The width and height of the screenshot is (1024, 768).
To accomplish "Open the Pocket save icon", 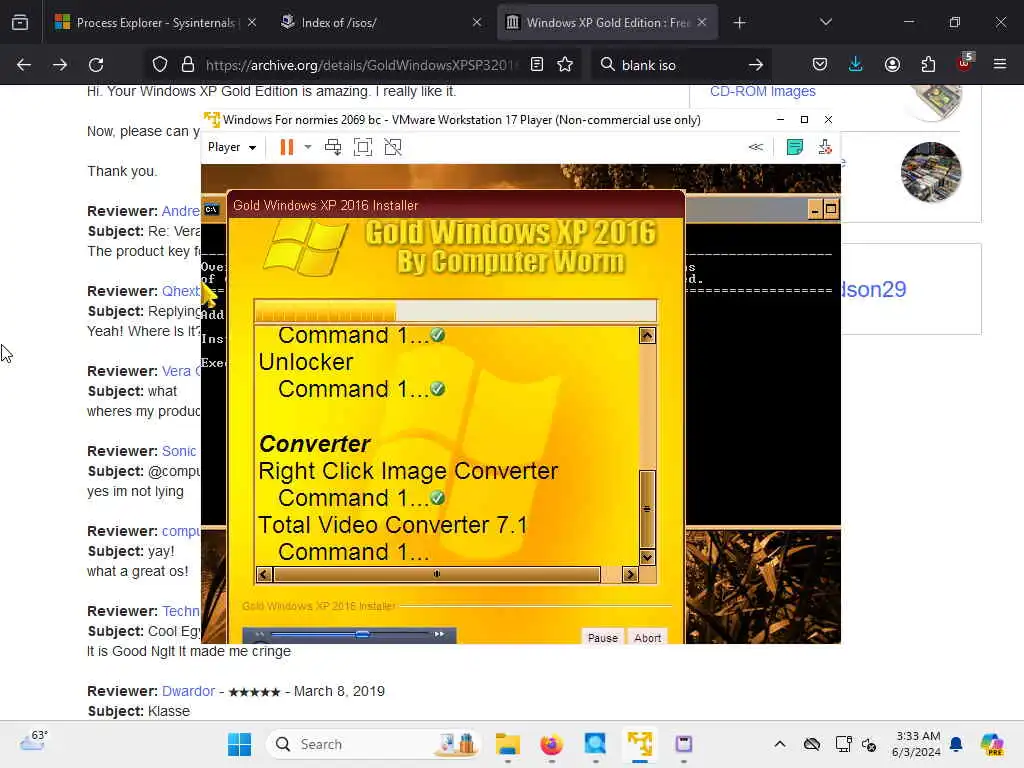I will 820,65.
